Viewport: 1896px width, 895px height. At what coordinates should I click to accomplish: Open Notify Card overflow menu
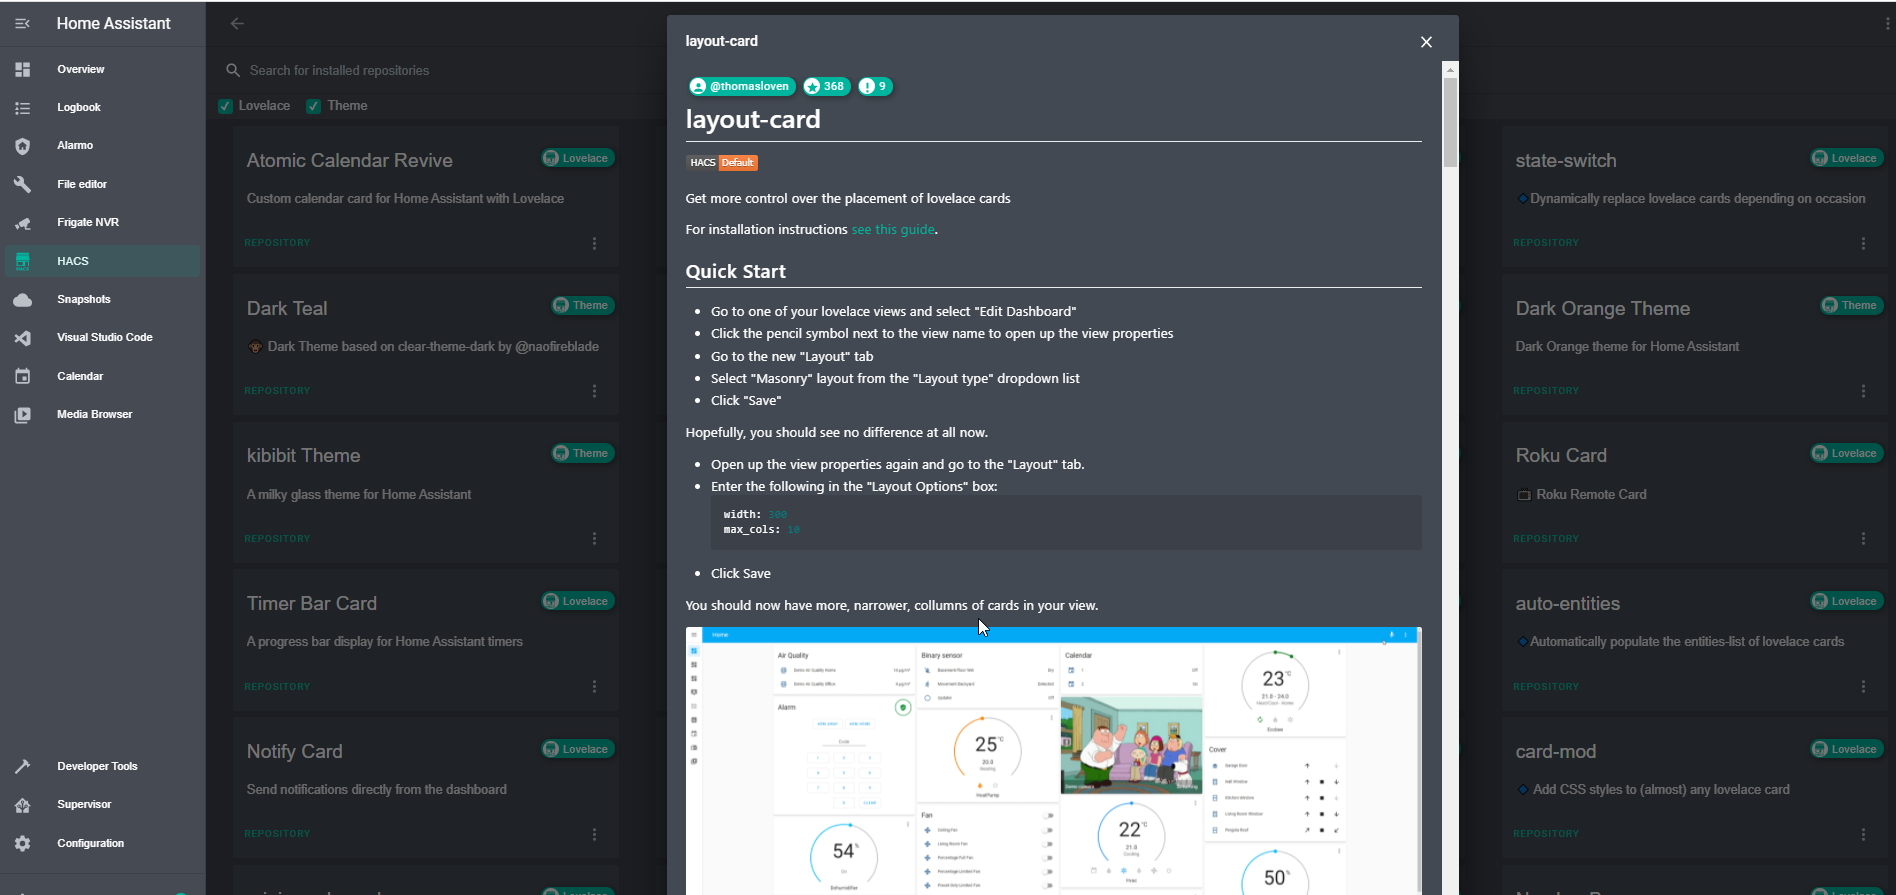pos(594,834)
